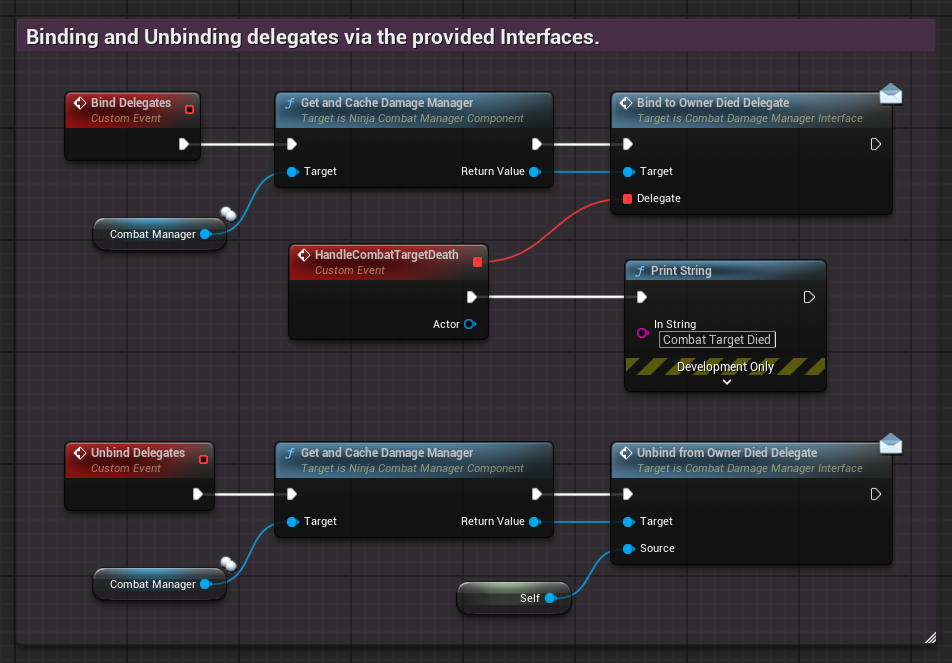Screen dimensions: 952x663
Task: Select the Bind Delegates custom event title
Action: pyautogui.click(x=131, y=103)
